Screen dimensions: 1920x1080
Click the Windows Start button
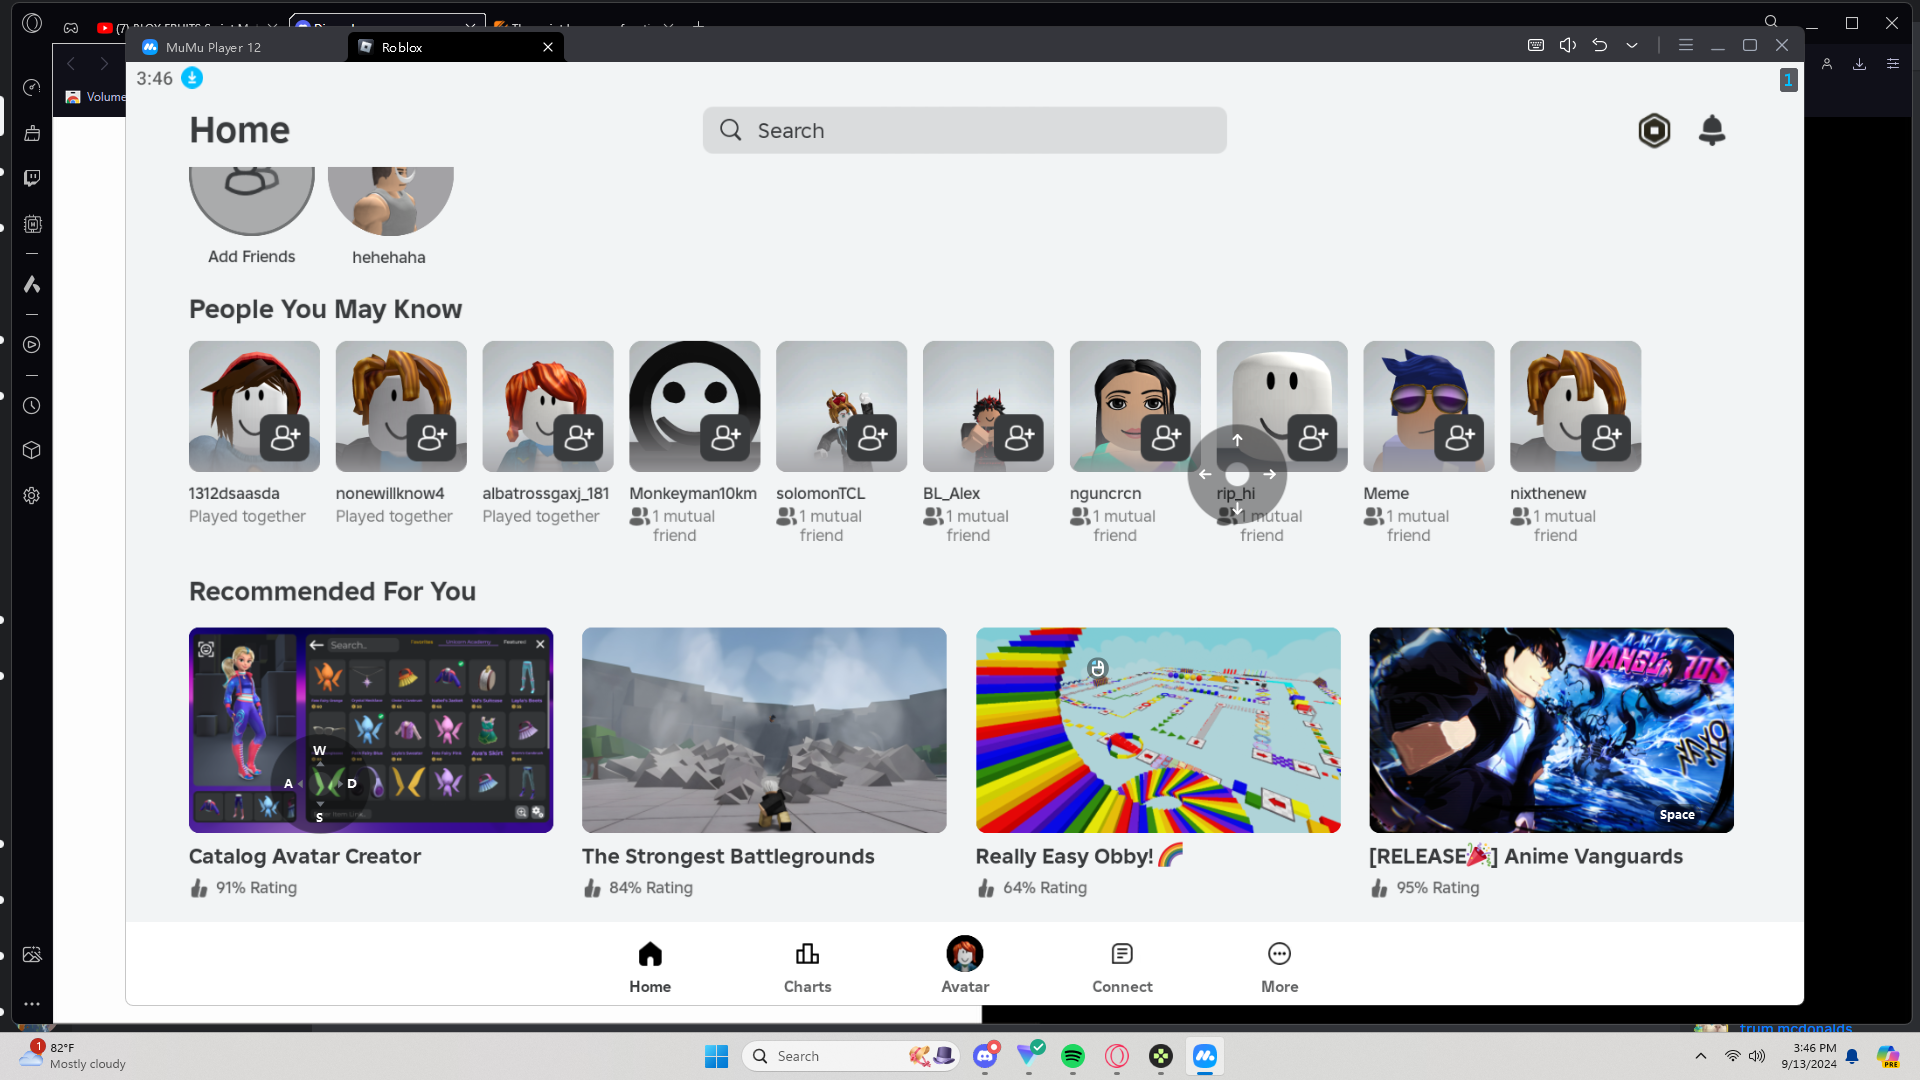pos(716,1056)
